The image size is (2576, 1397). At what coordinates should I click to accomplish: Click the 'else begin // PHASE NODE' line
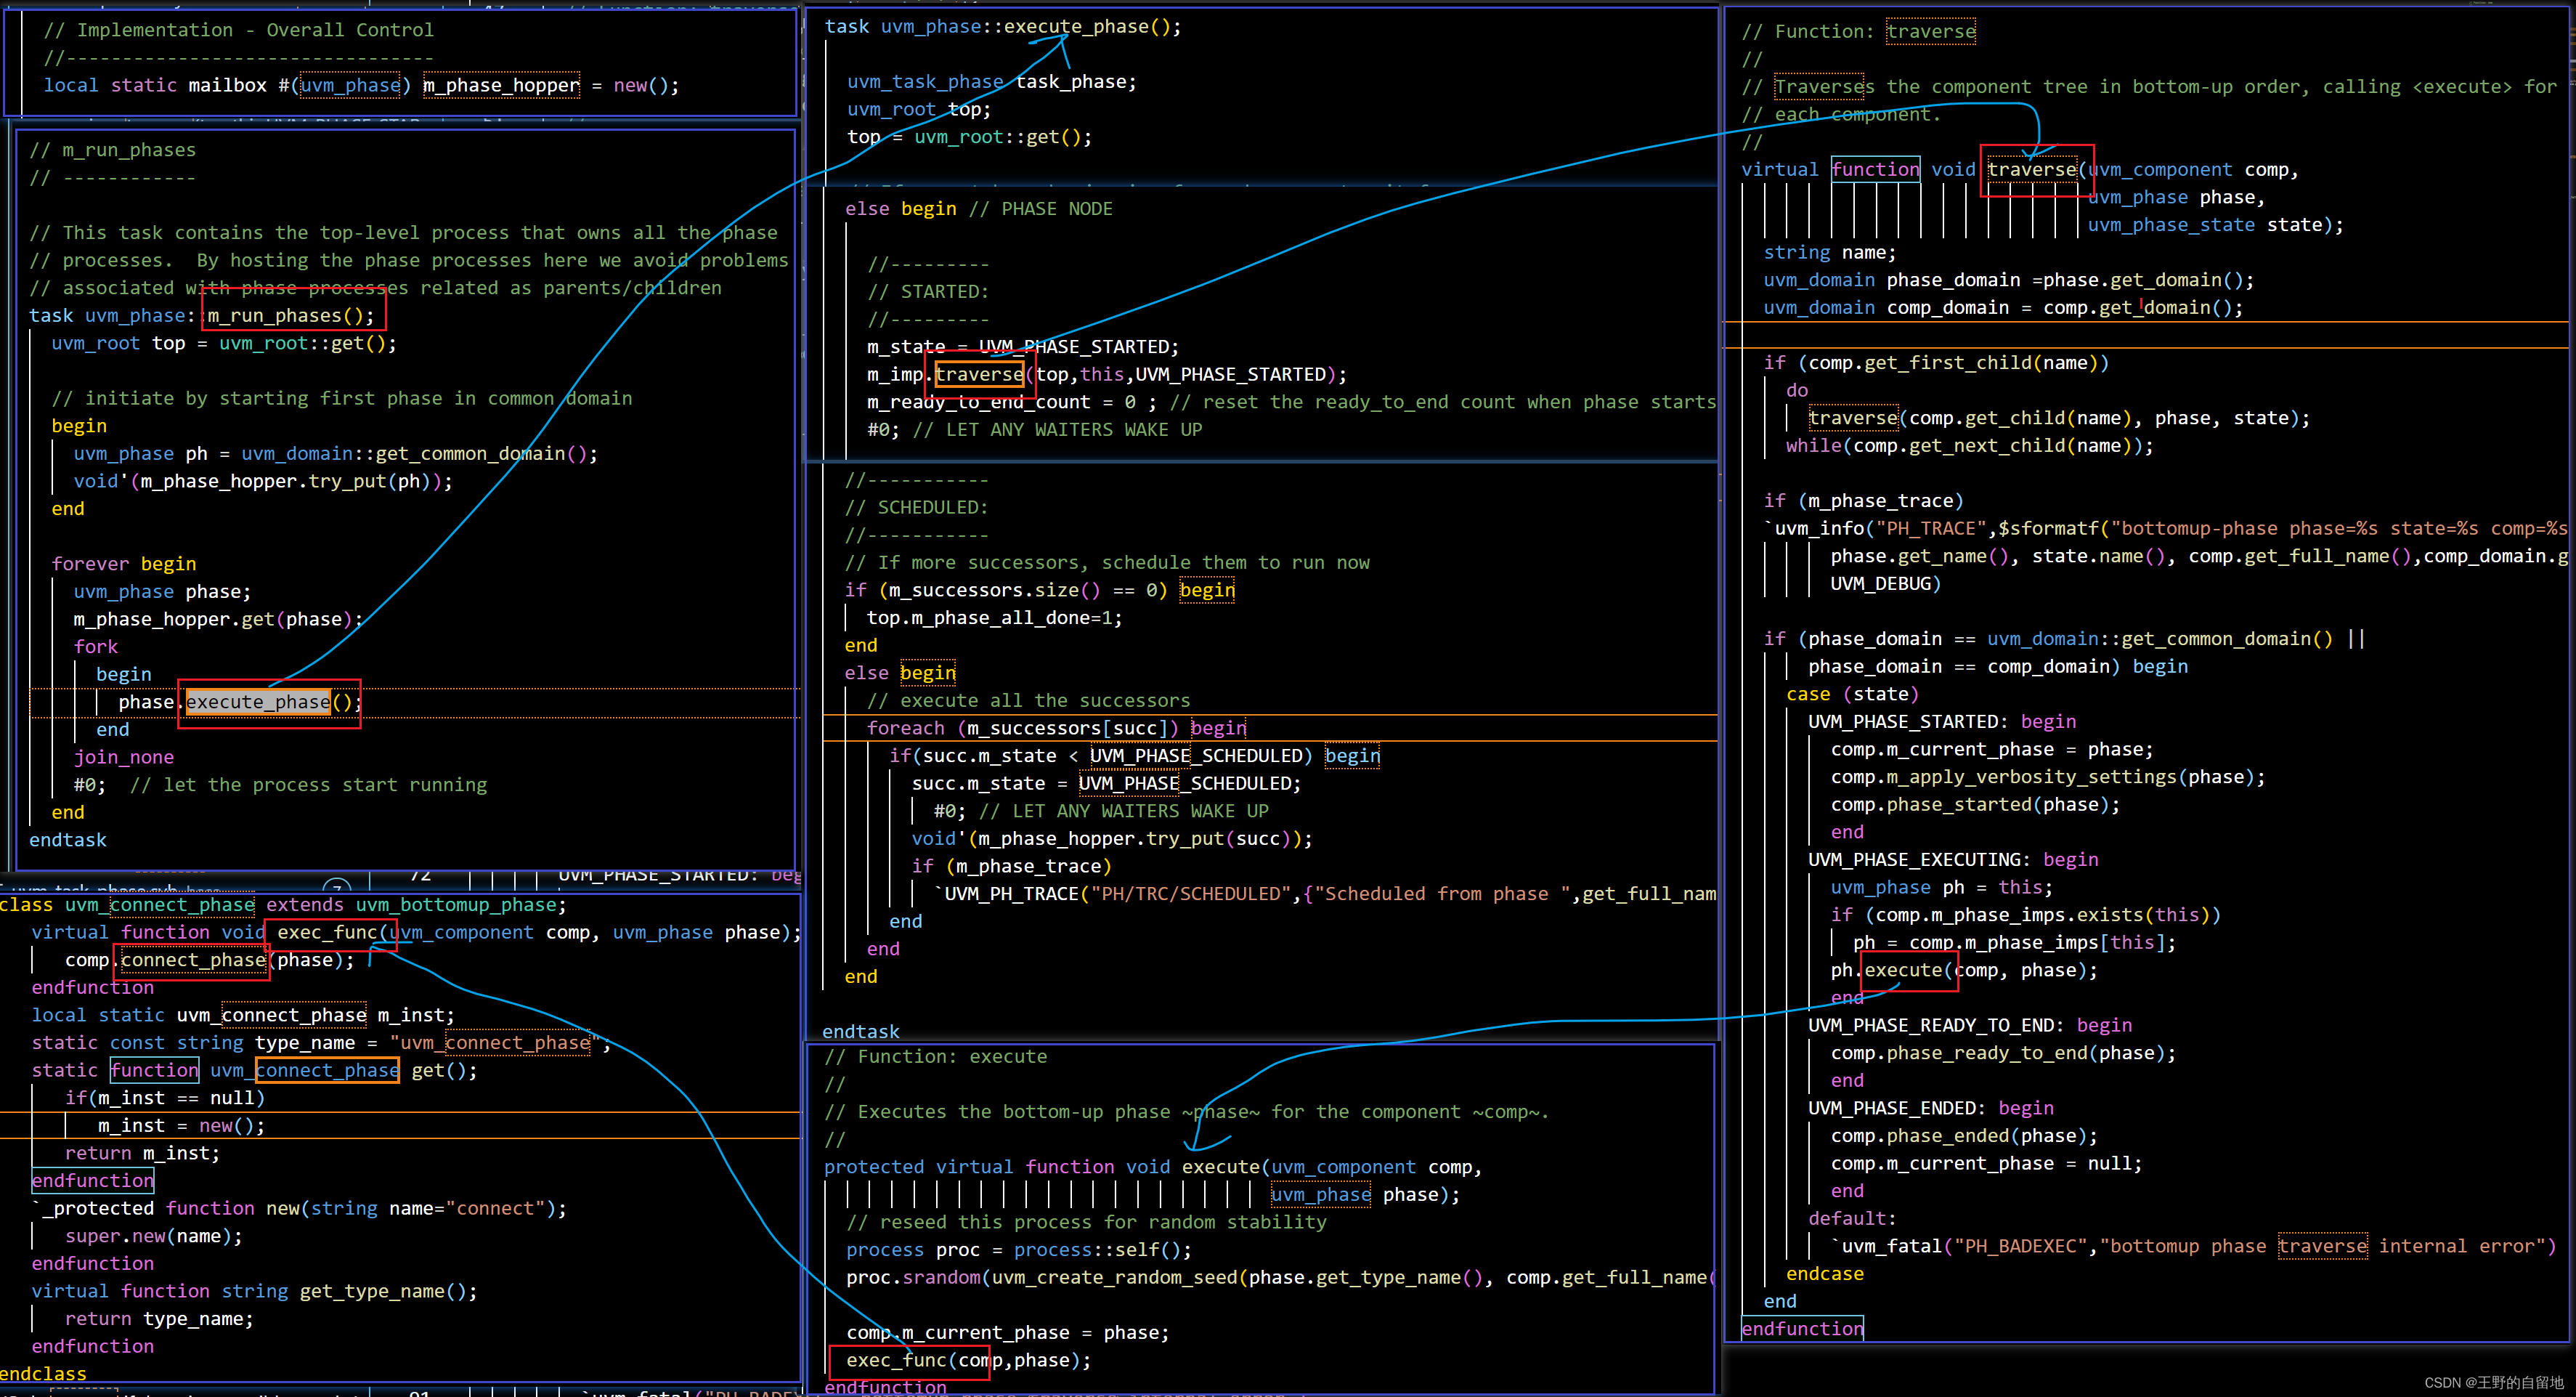[979, 209]
